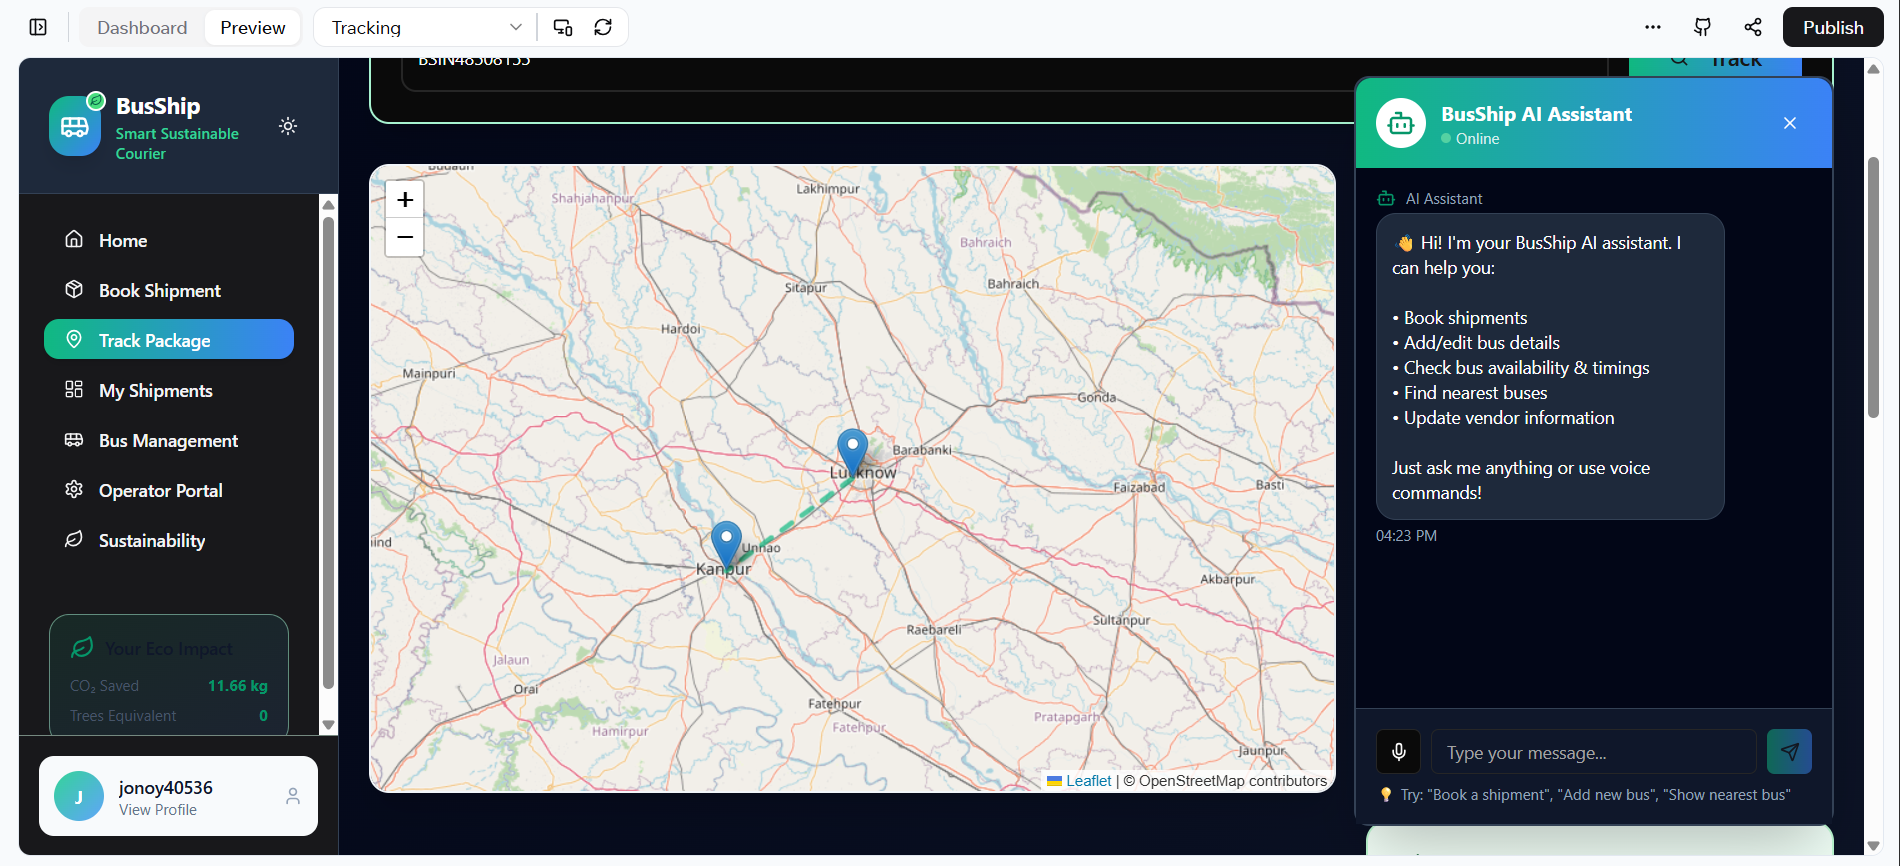
Task: Click the CO₂ Saved 11.66 kg value
Action: (x=238, y=686)
